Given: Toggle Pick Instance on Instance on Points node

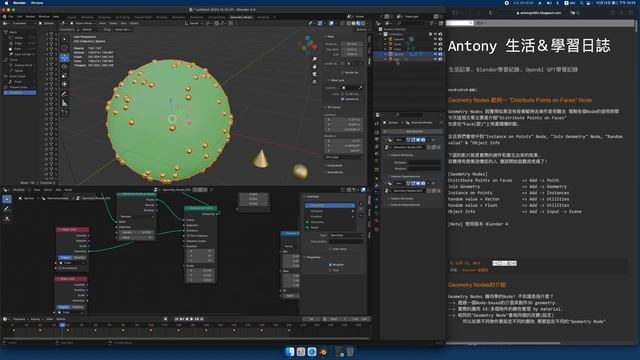Looking at the screenshot, I should click(x=188, y=236).
